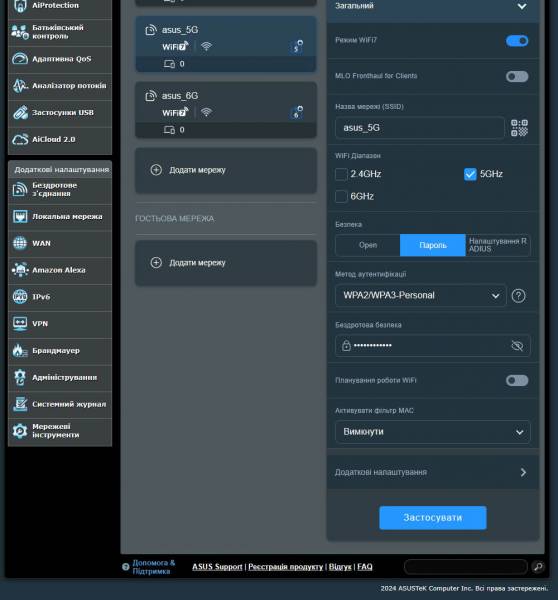Image resolution: width=558 pixels, height=600 pixels.
Task: Reveal the wireless password with eye icon
Action: pos(517,346)
